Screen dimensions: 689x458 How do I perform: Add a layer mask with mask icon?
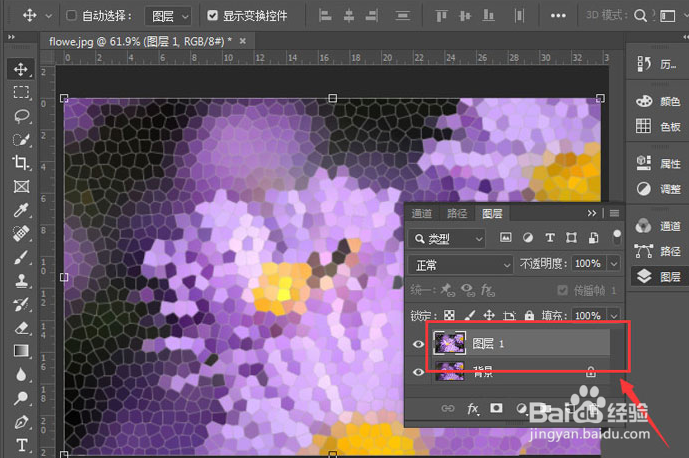click(497, 408)
